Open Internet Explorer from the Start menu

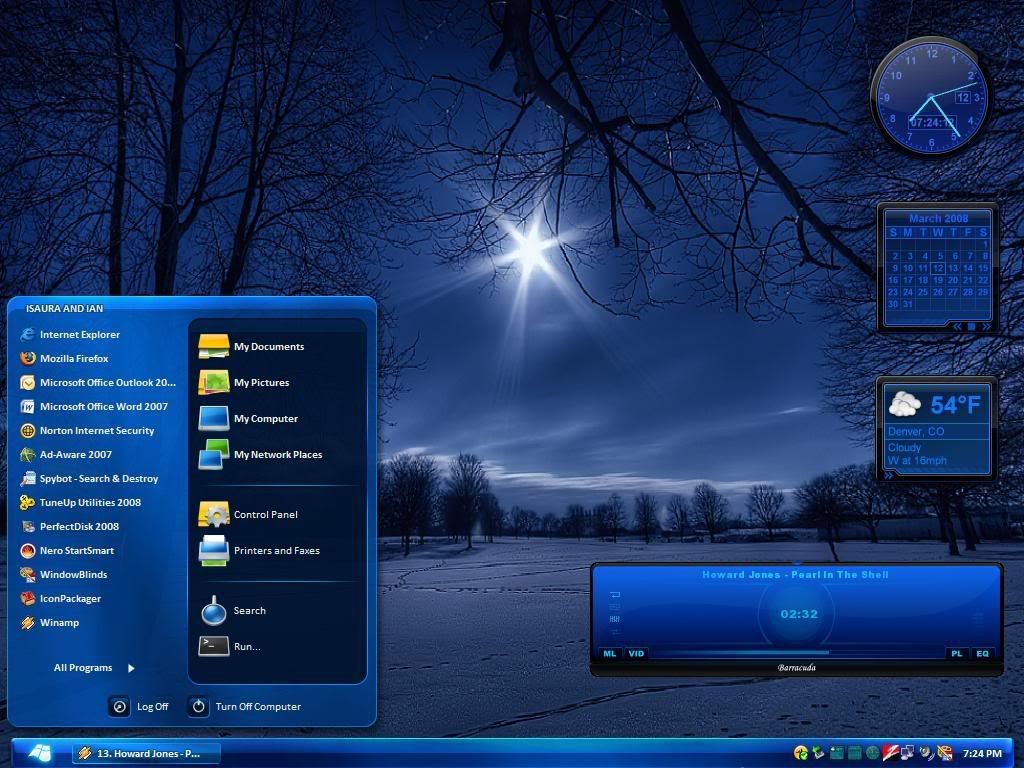[71, 334]
